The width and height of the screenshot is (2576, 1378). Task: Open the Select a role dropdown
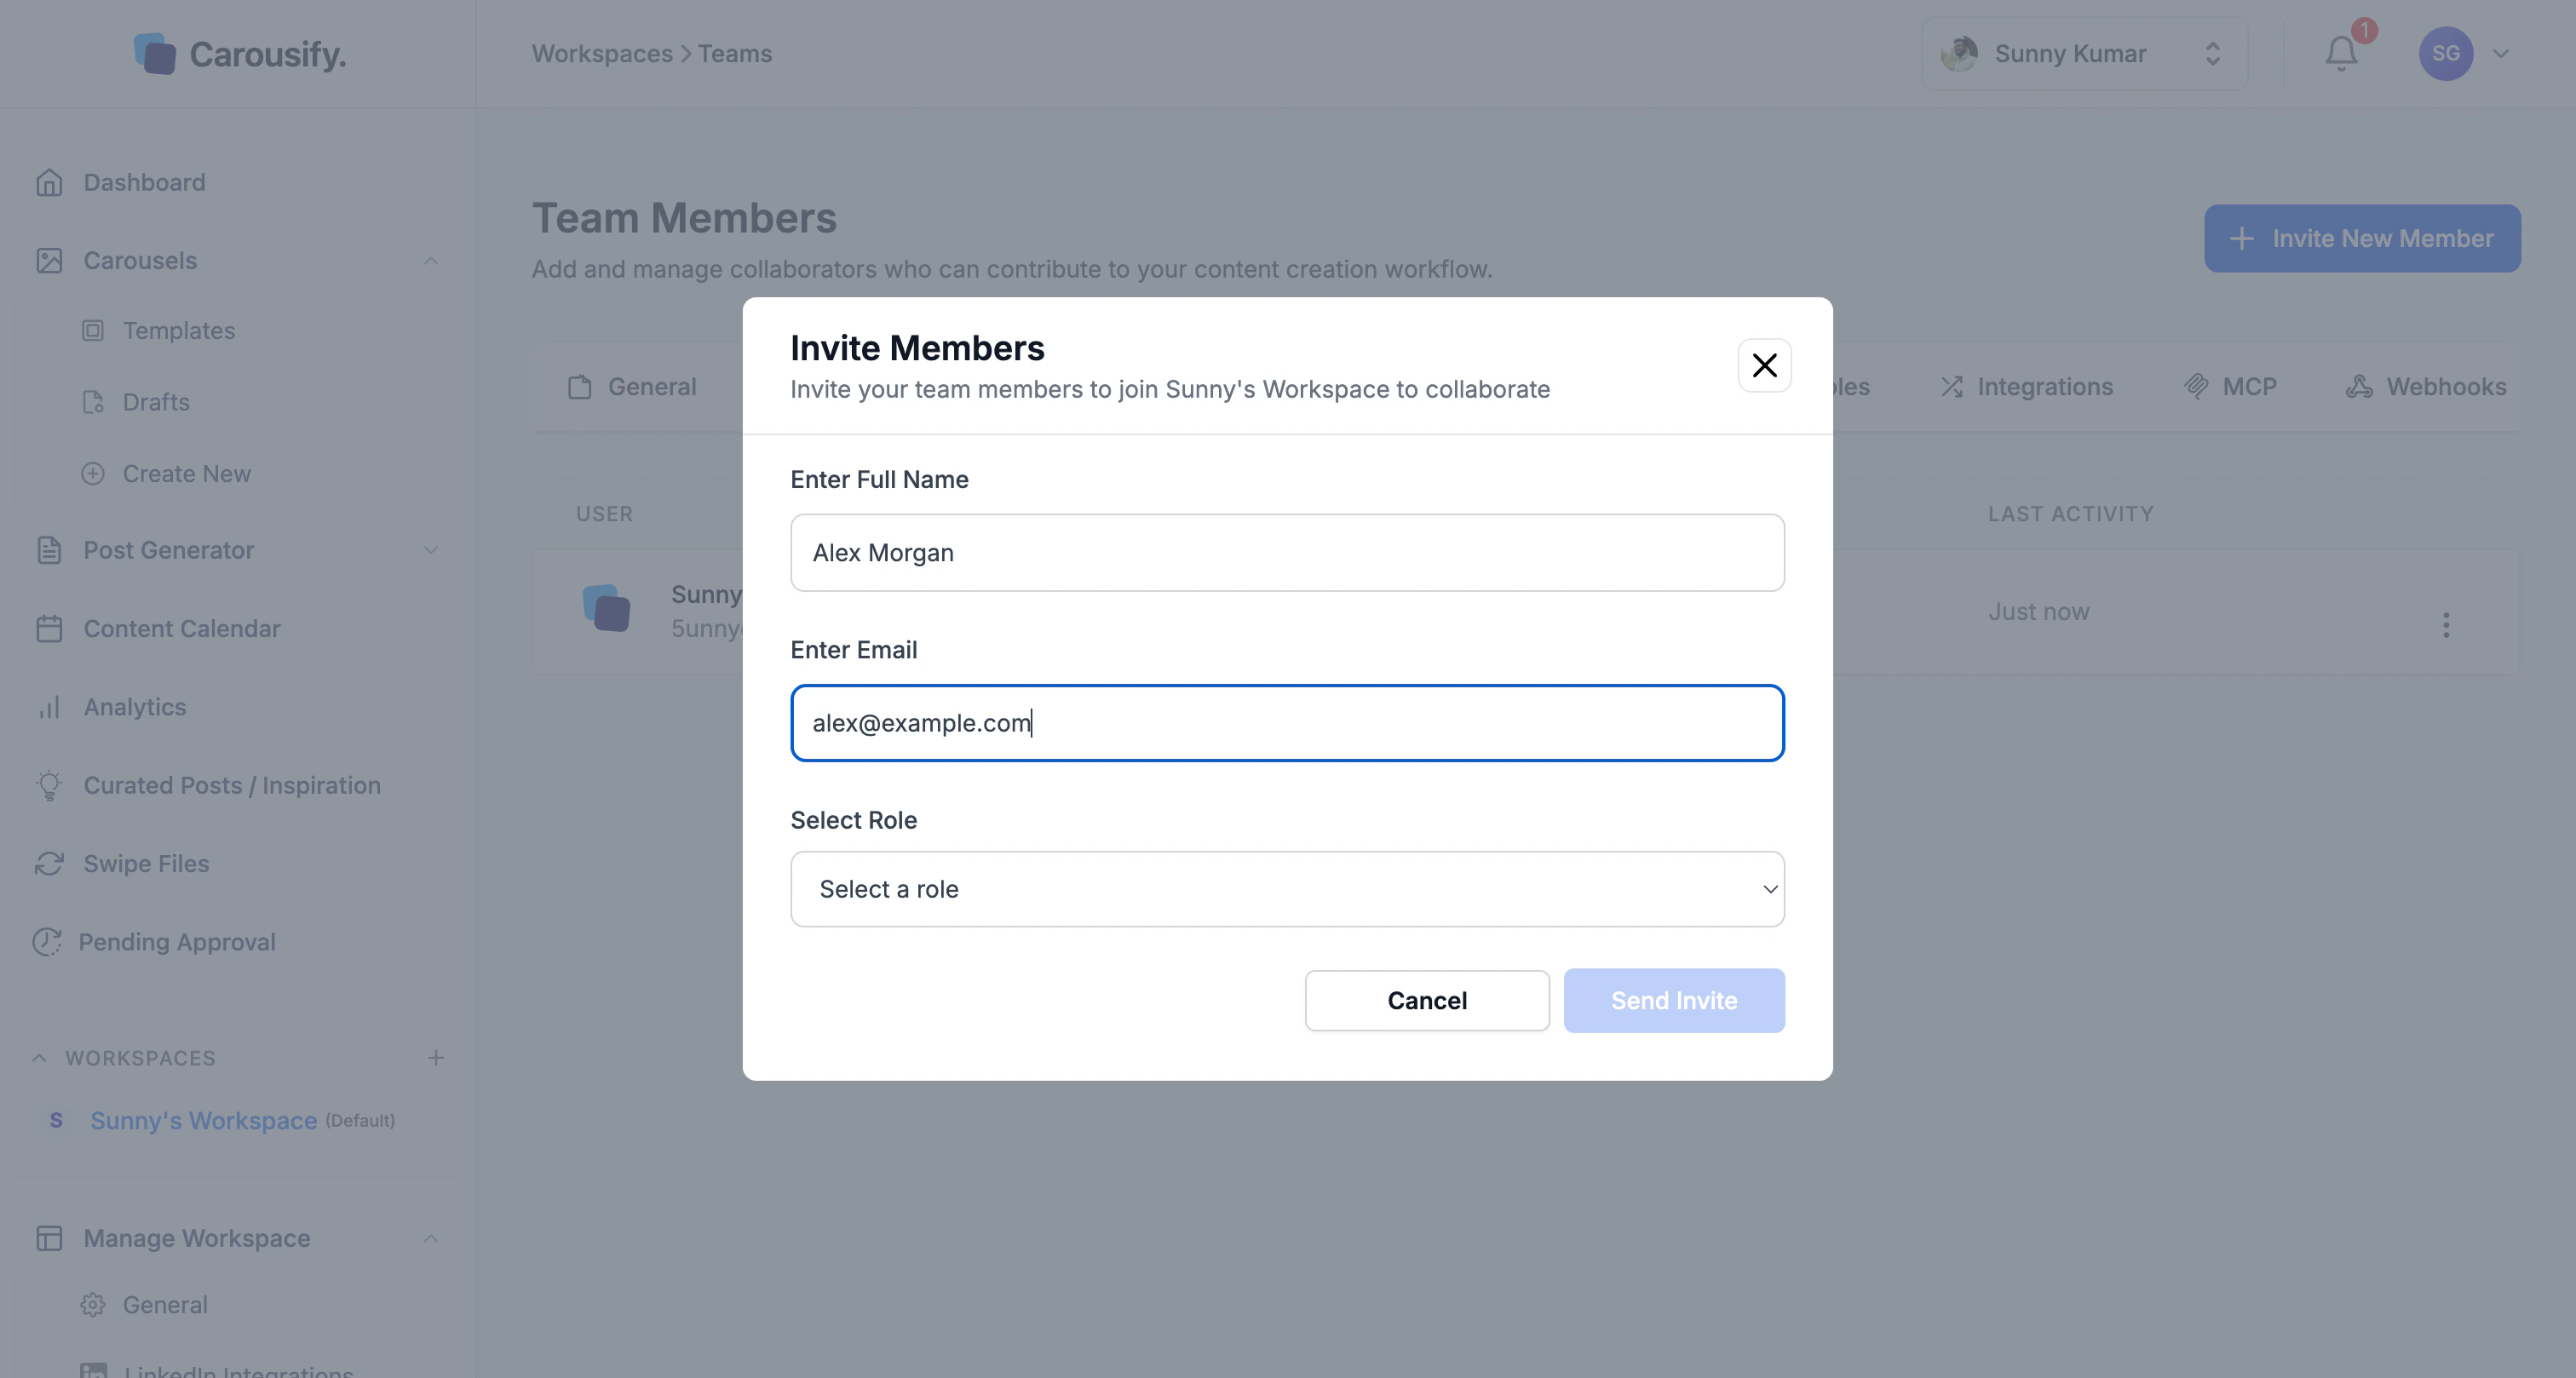[1287, 889]
